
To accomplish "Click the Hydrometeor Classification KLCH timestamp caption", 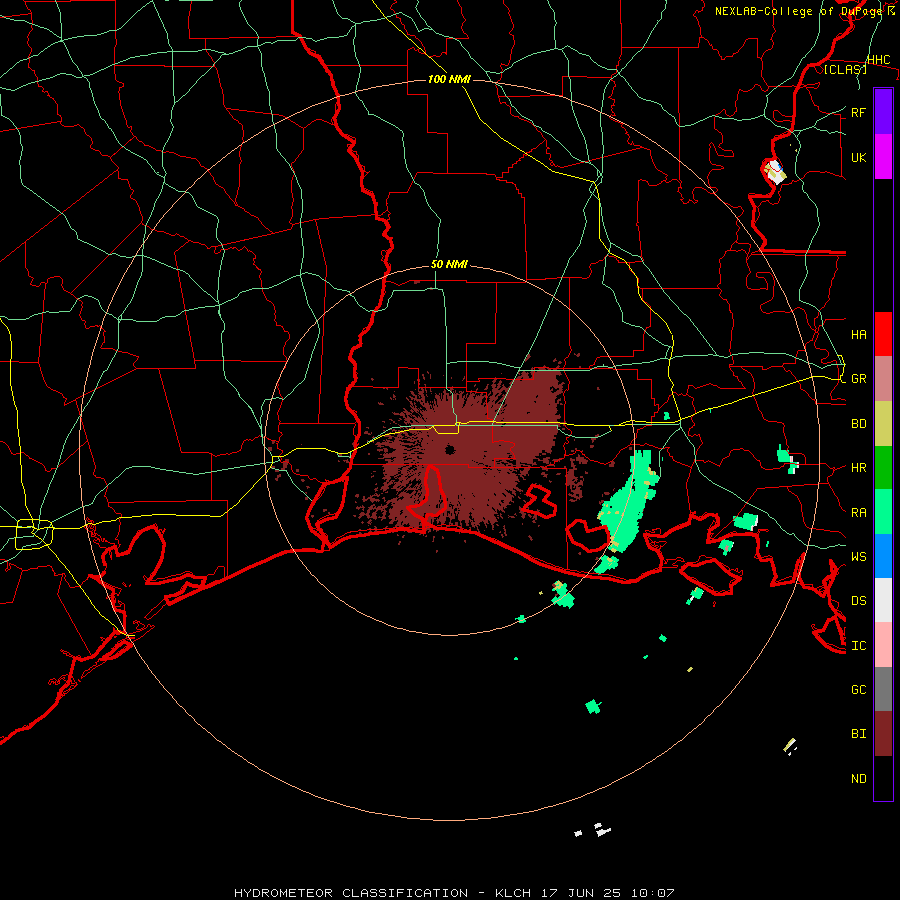I will pyautogui.click(x=454, y=893).
